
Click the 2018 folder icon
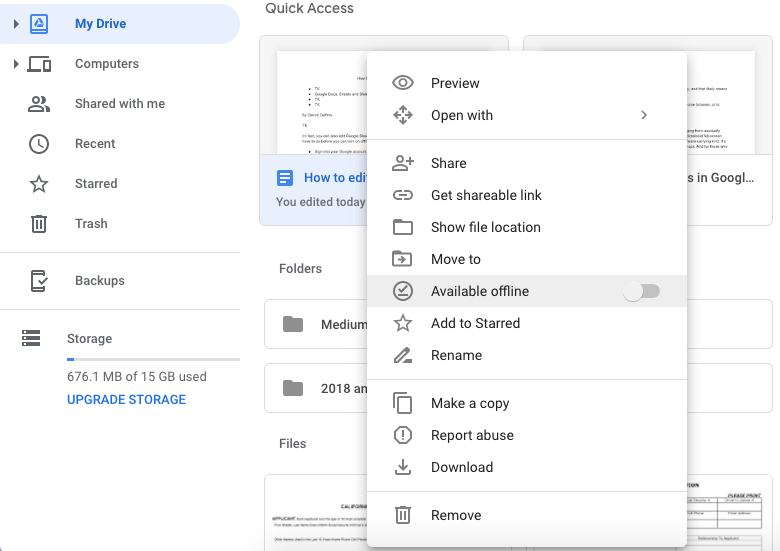tap(293, 388)
